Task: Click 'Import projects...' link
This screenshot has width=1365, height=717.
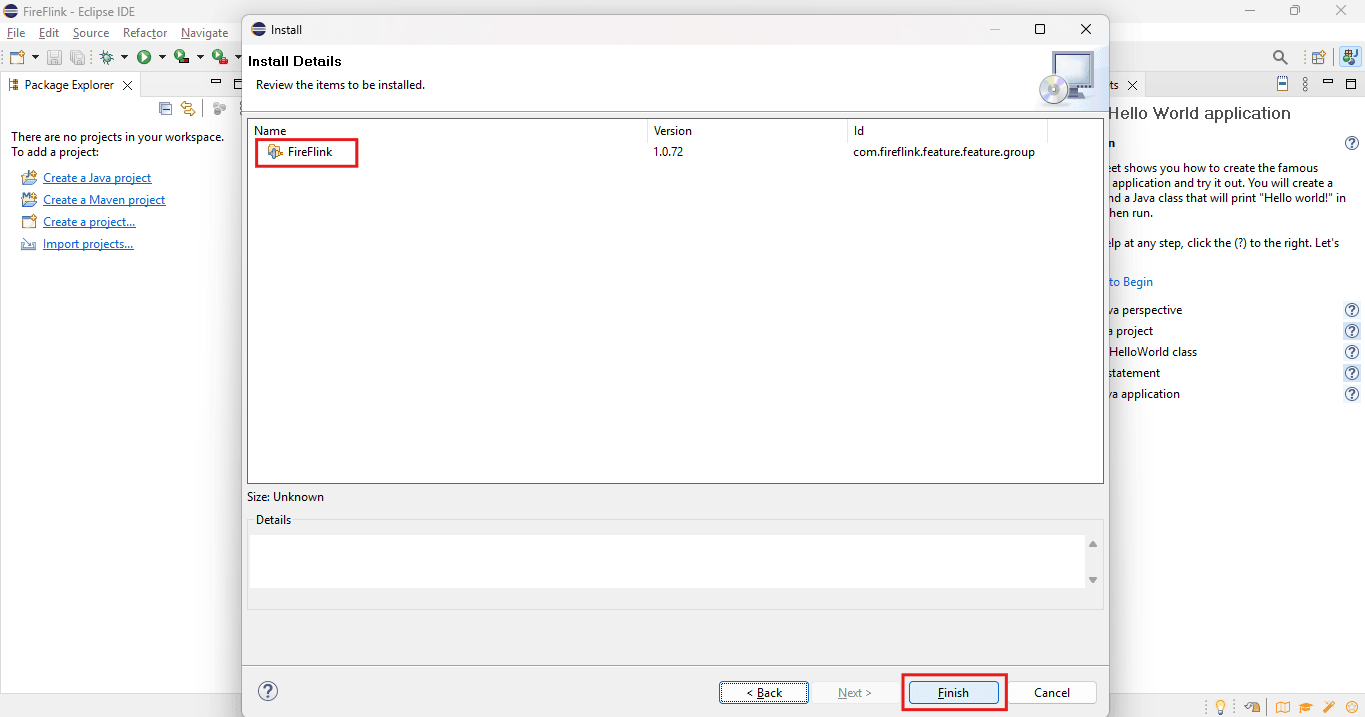Action: click(88, 244)
